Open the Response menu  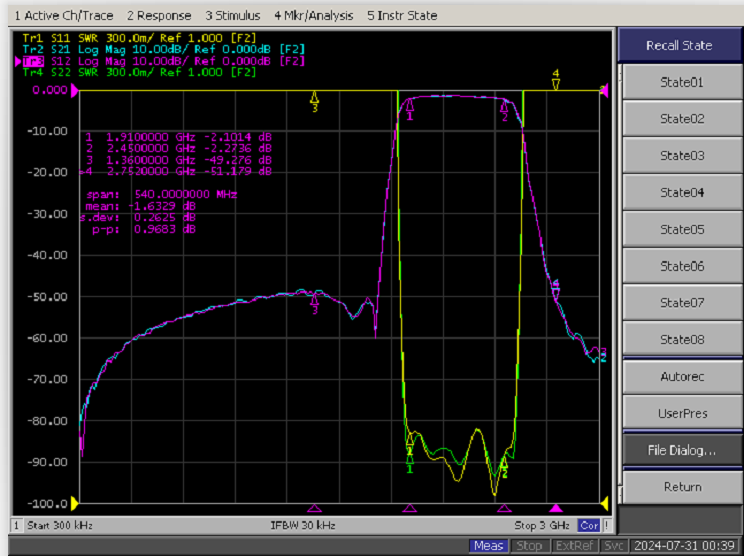(159, 16)
